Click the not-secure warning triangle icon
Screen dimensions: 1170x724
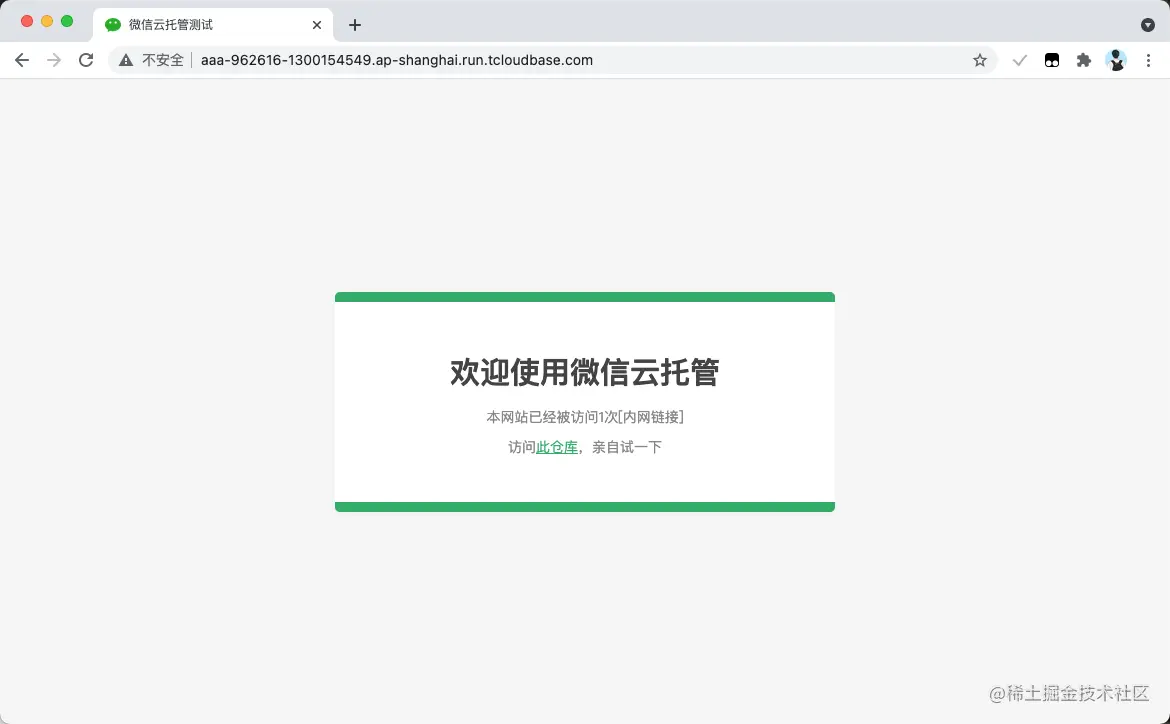[x=126, y=60]
